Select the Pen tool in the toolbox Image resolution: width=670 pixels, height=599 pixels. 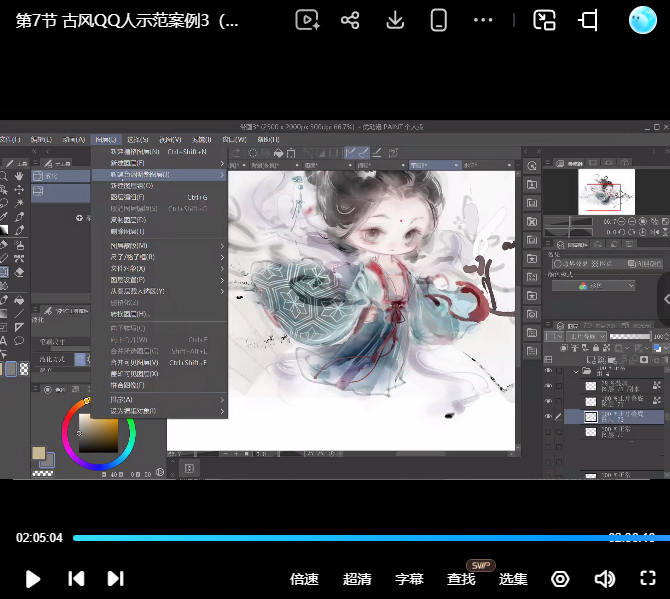19,217
